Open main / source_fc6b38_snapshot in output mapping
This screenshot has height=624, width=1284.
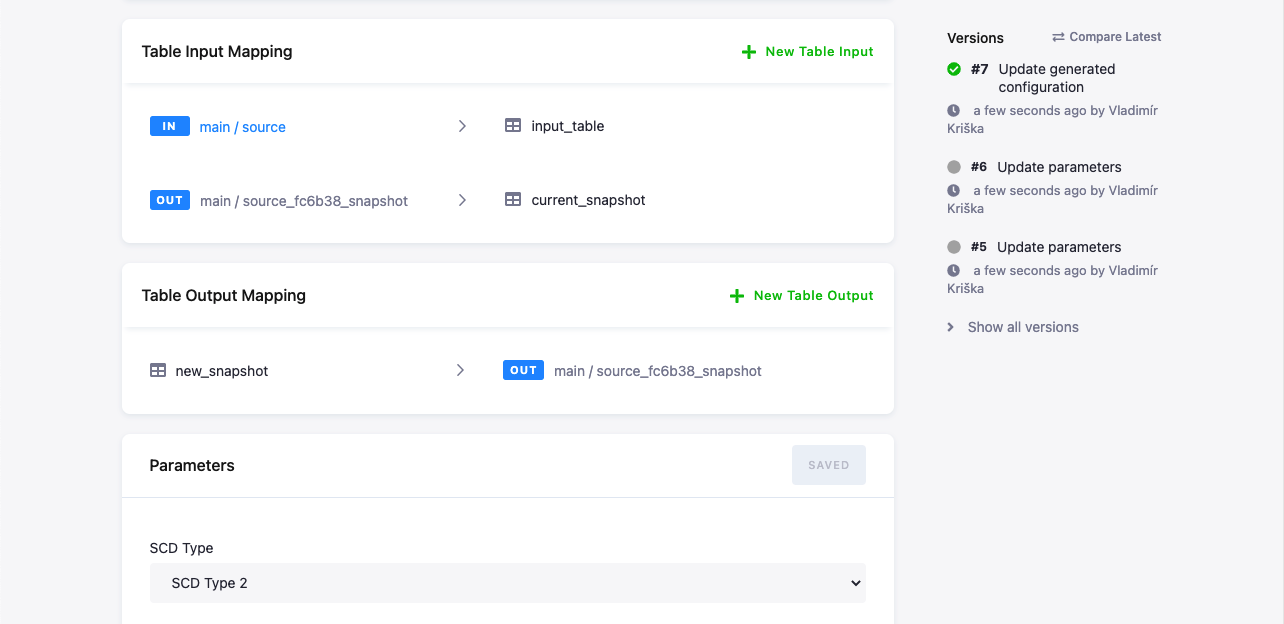click(658, 371)
